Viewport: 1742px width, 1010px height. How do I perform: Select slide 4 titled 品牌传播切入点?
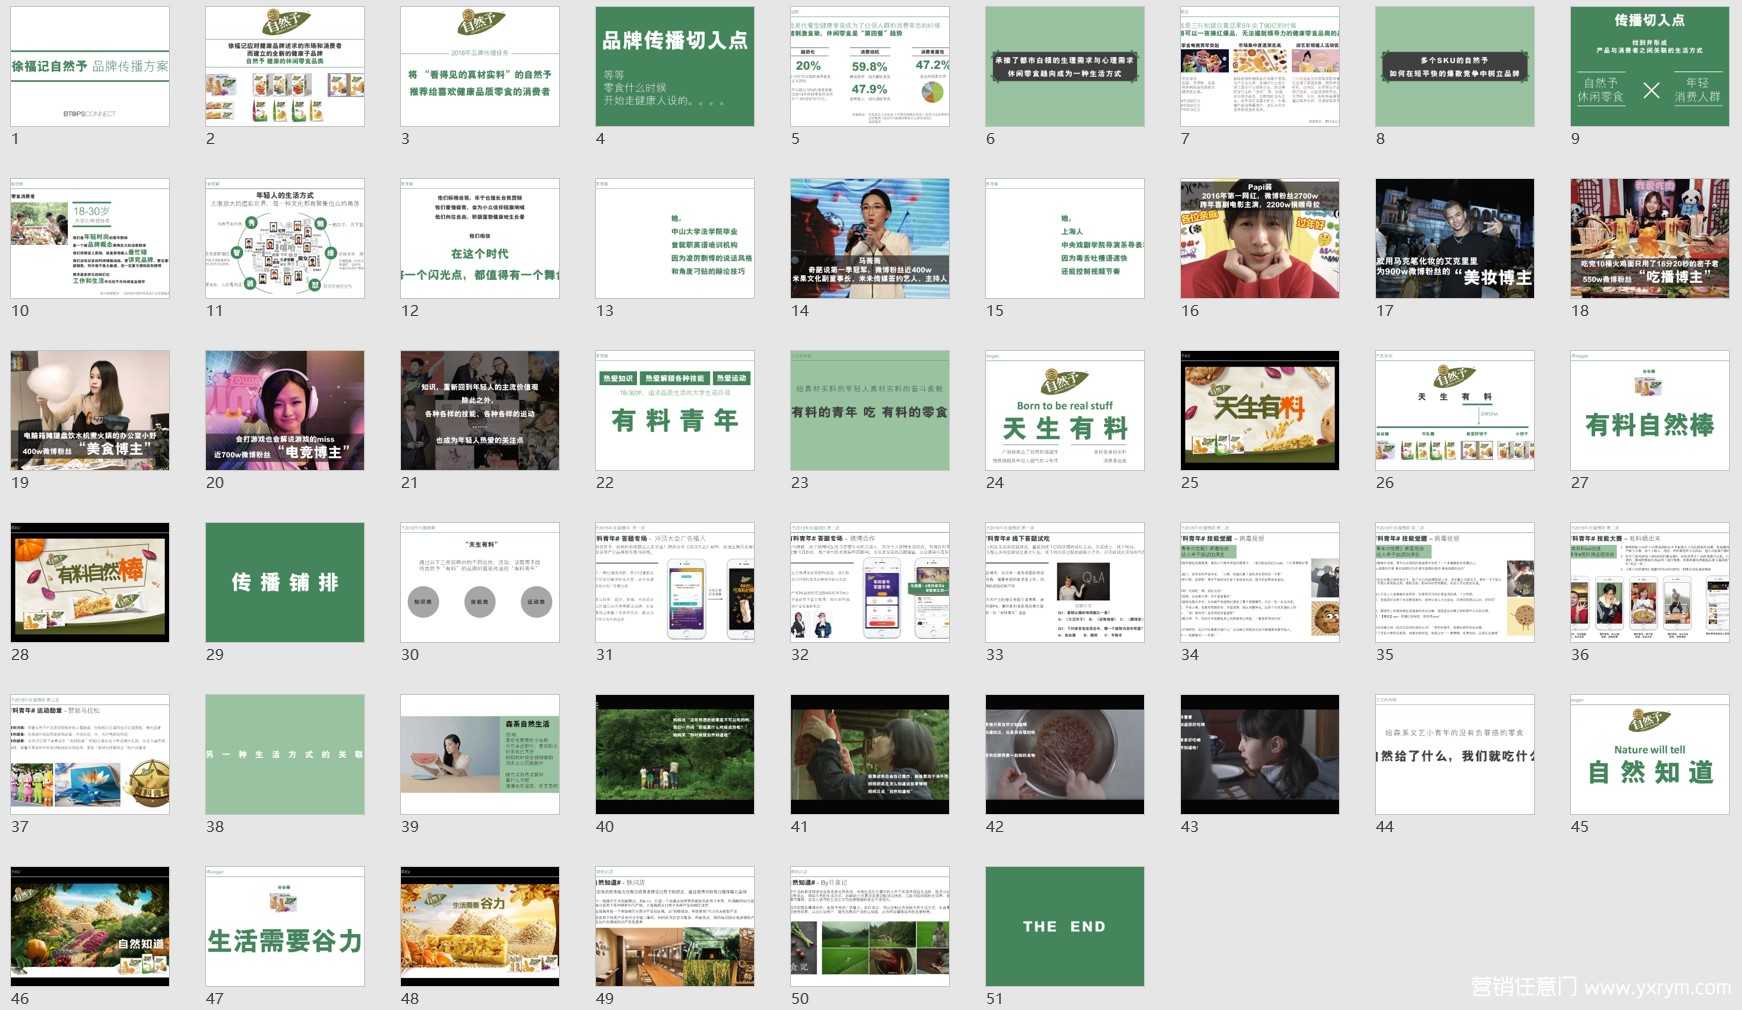click(x=675, y=66)
